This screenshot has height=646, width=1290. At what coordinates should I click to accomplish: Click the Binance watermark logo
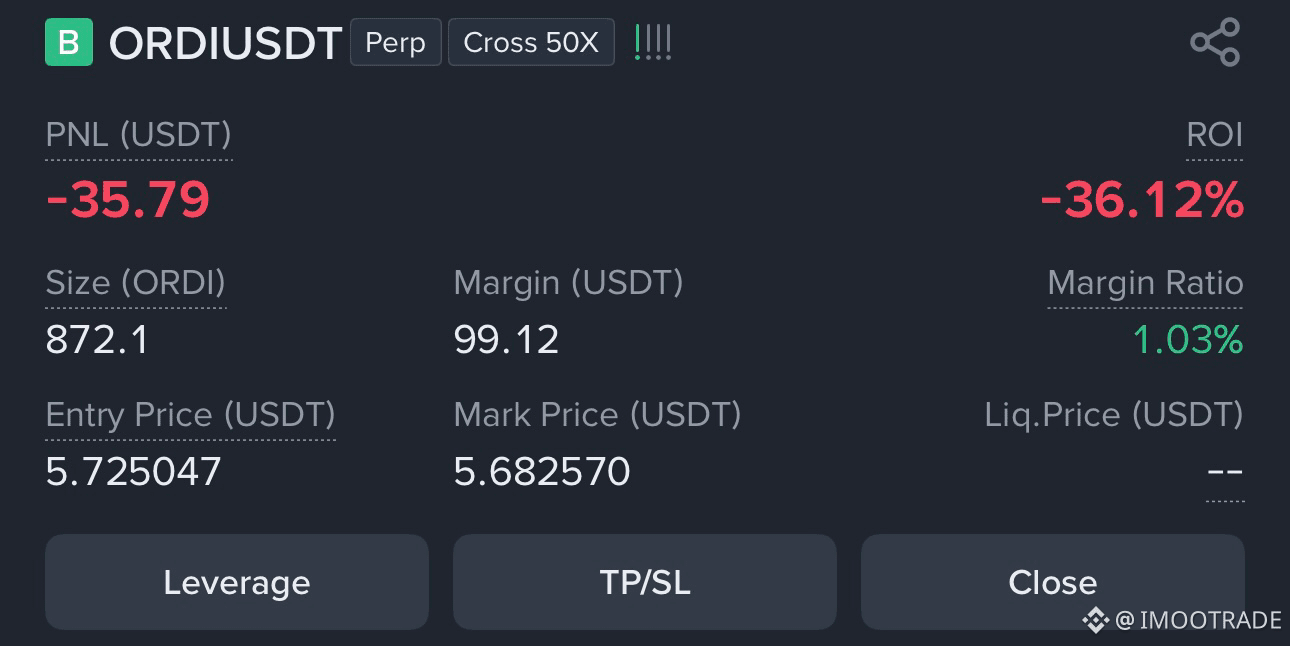(1095, 620)
